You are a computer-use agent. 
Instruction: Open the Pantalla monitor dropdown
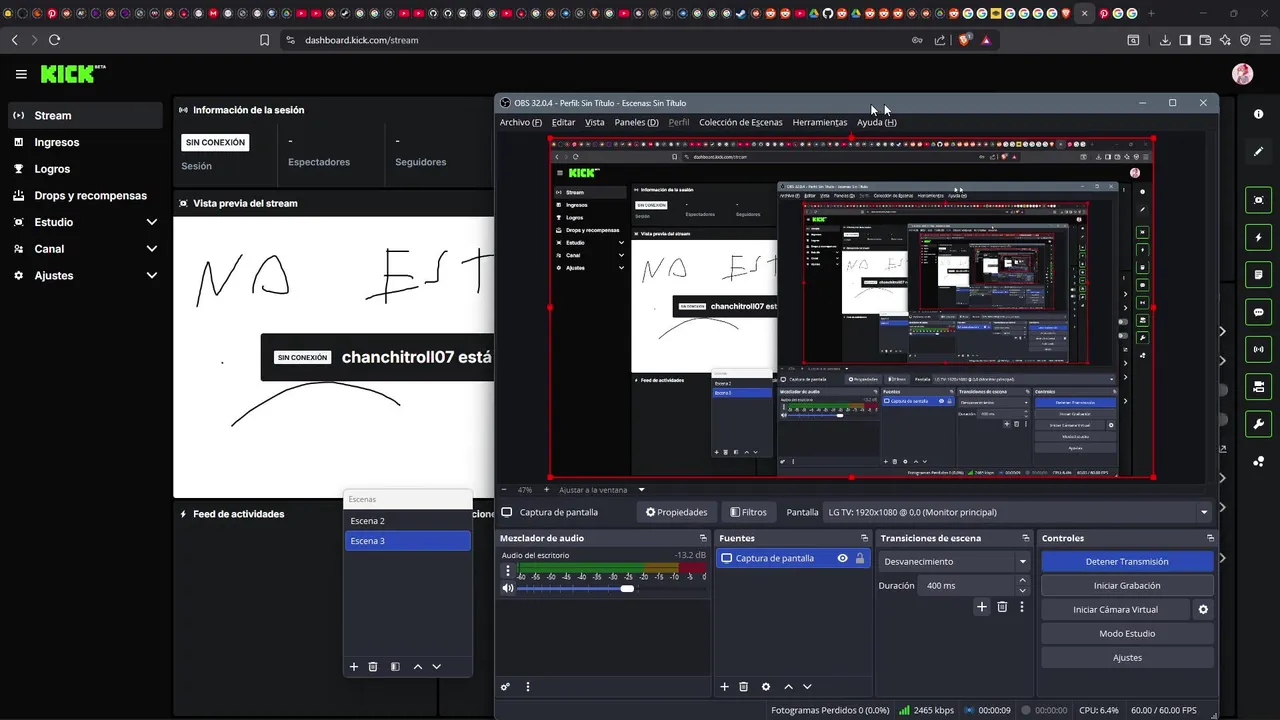(x=1017, y=512)
